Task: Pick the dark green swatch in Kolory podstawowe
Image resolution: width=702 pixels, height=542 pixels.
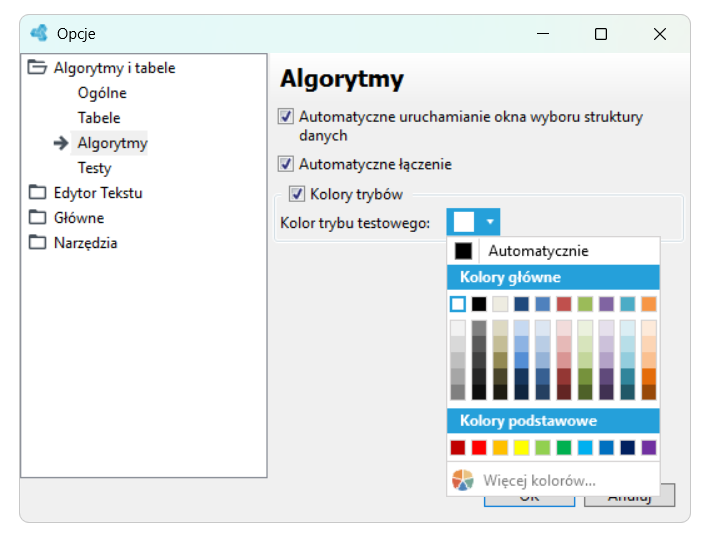Action: pyautogui.click(x=564, y=447)
